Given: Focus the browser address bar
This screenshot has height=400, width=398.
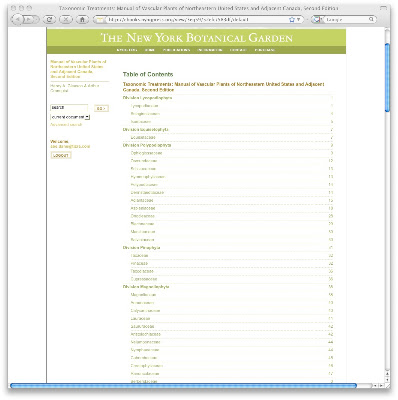Looking at the screenshot, I should pyautogui.click(x=197, y=20).
